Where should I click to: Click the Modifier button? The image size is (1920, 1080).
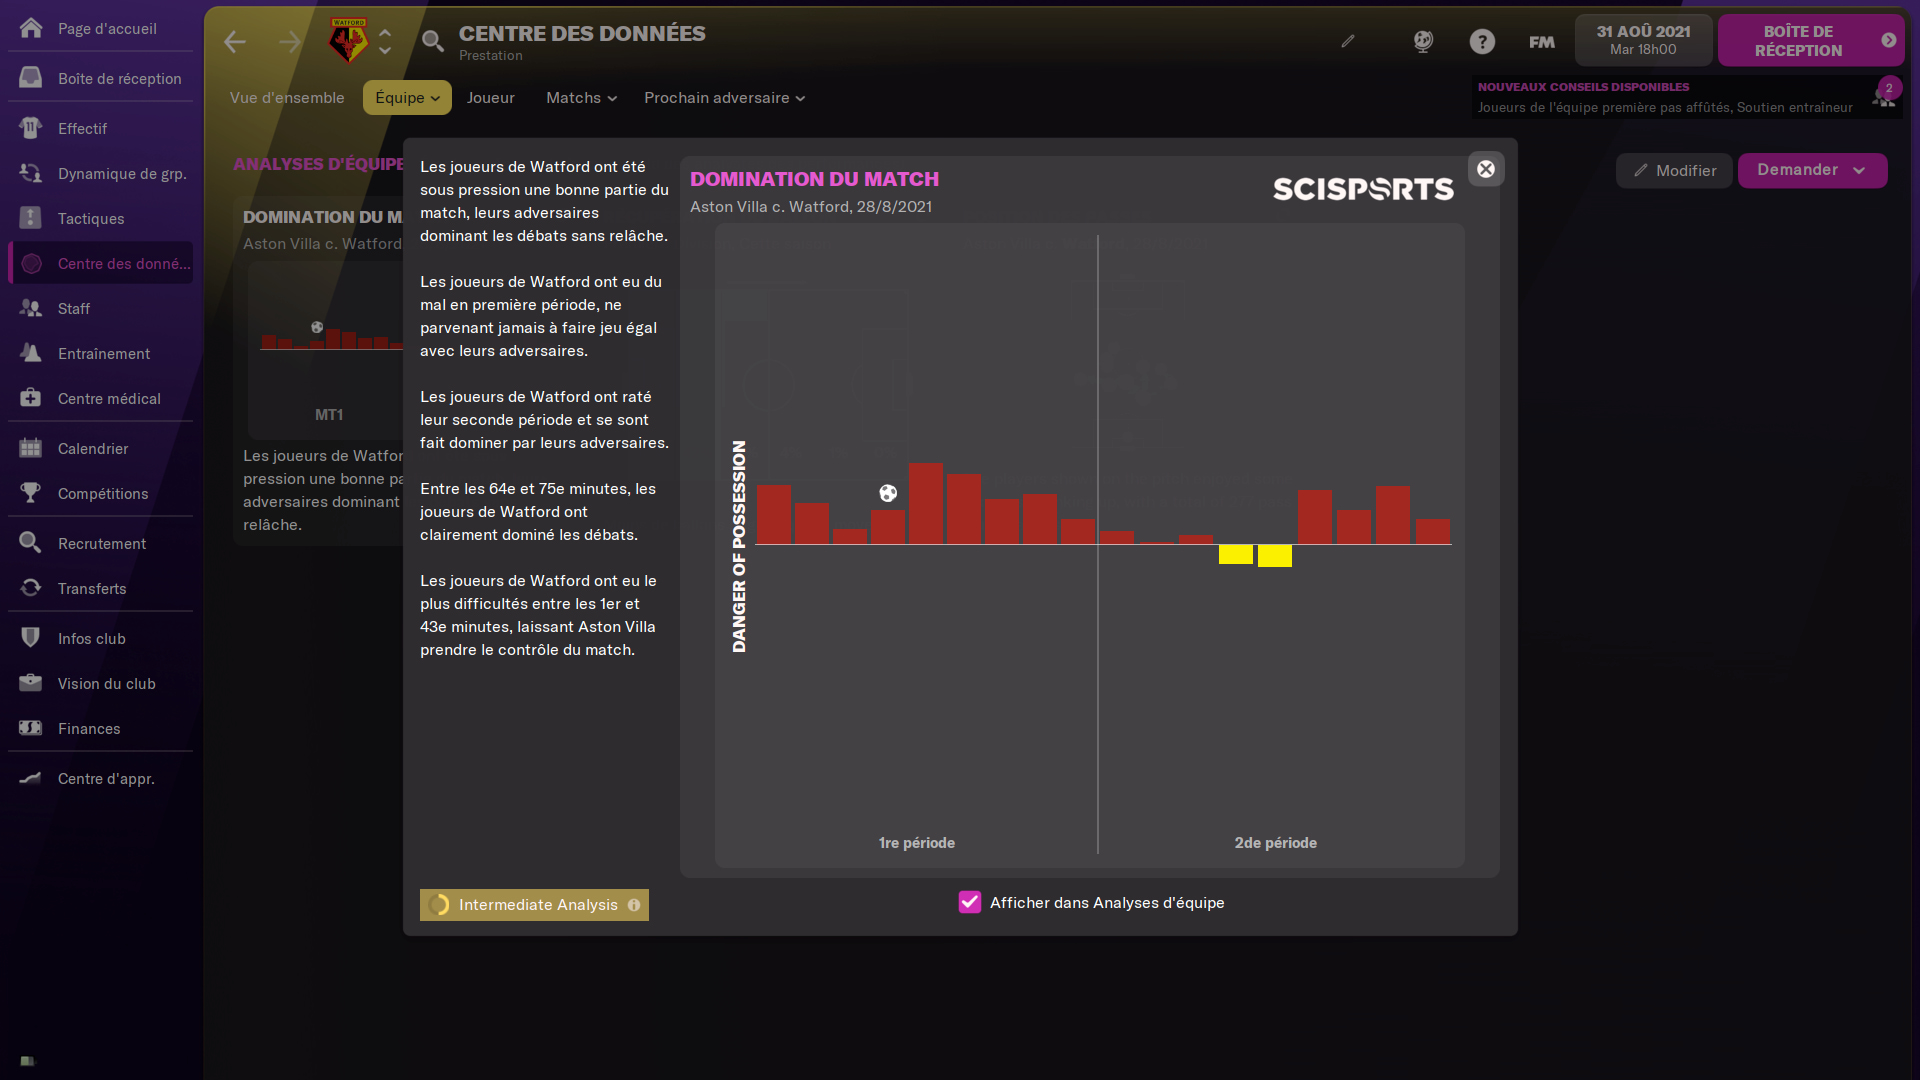[1675, 171]
